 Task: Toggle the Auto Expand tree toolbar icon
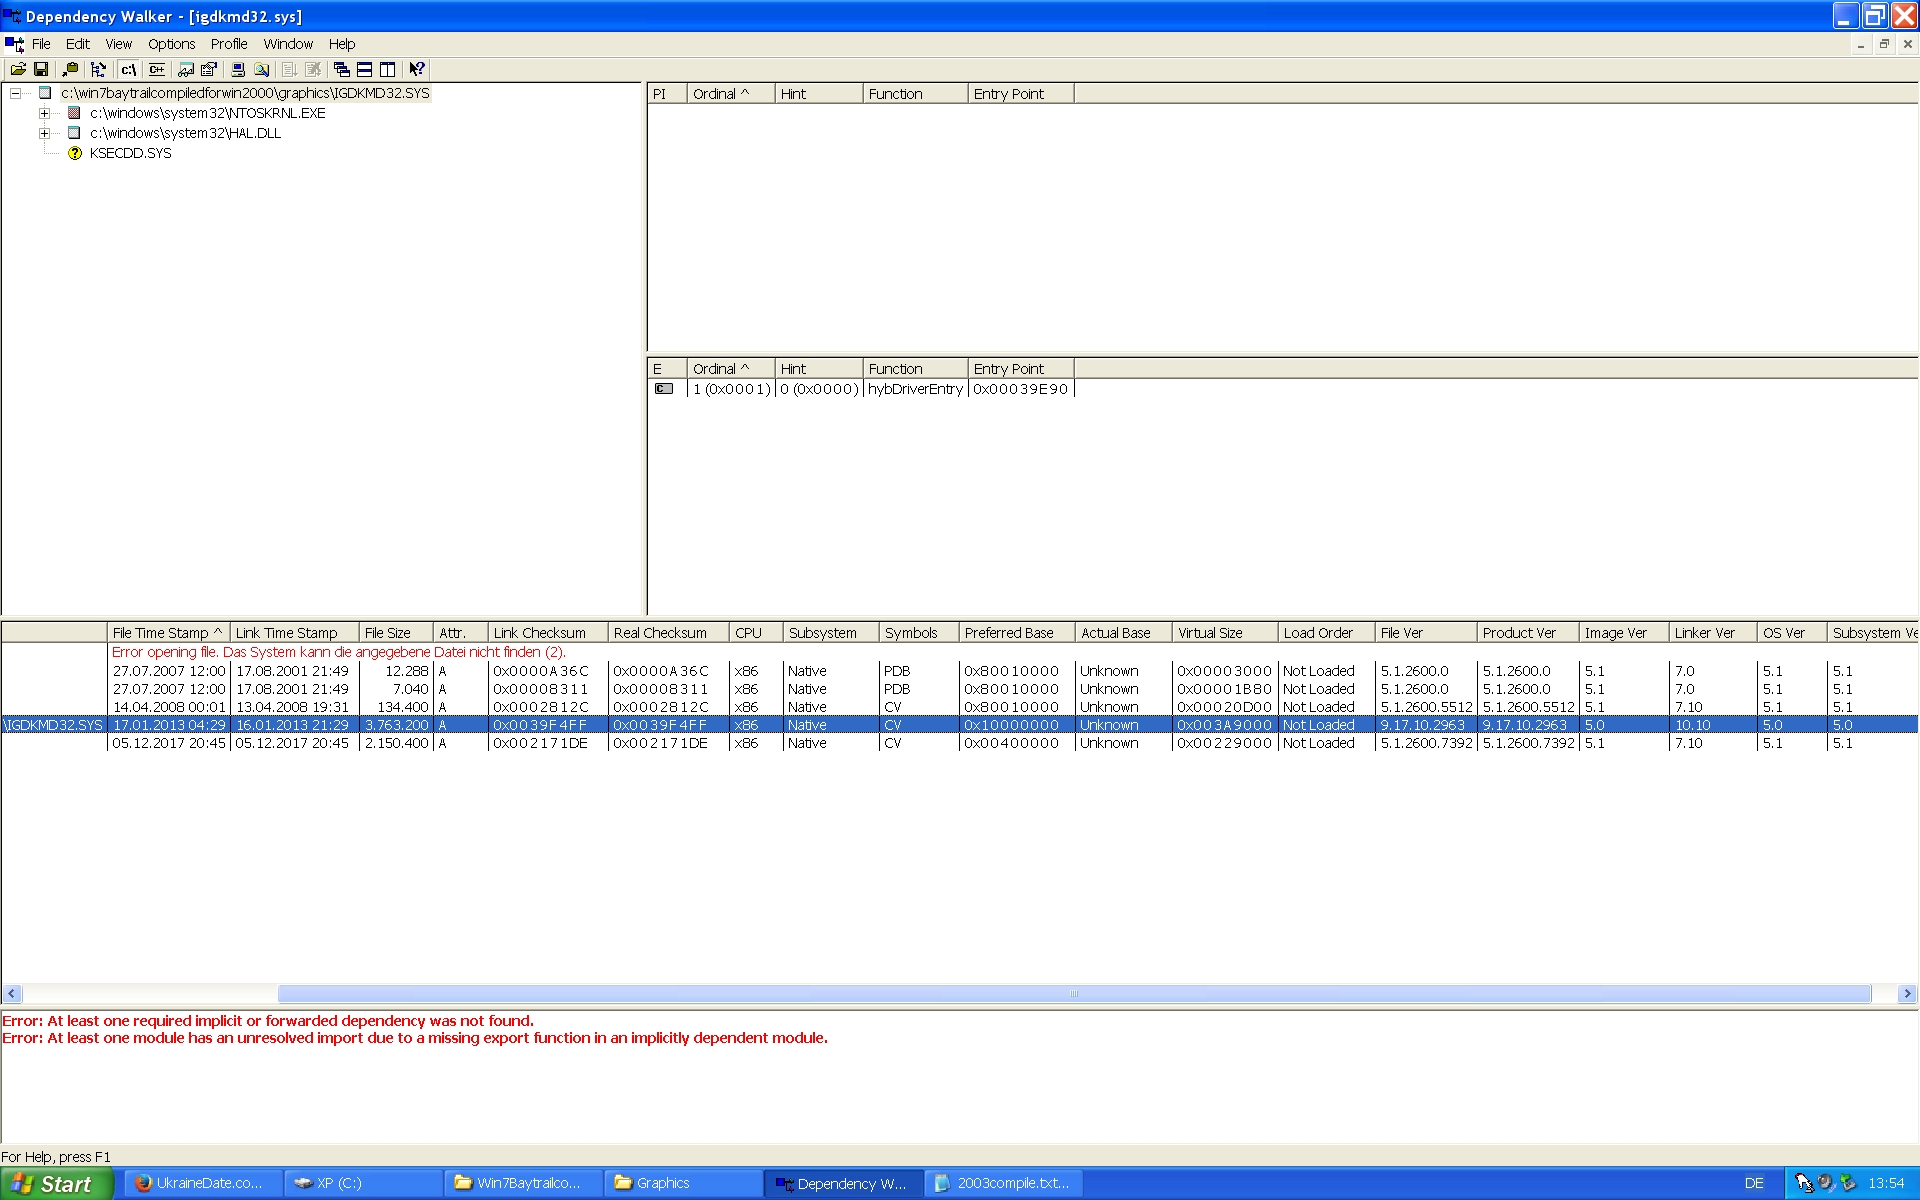[98, 69]
